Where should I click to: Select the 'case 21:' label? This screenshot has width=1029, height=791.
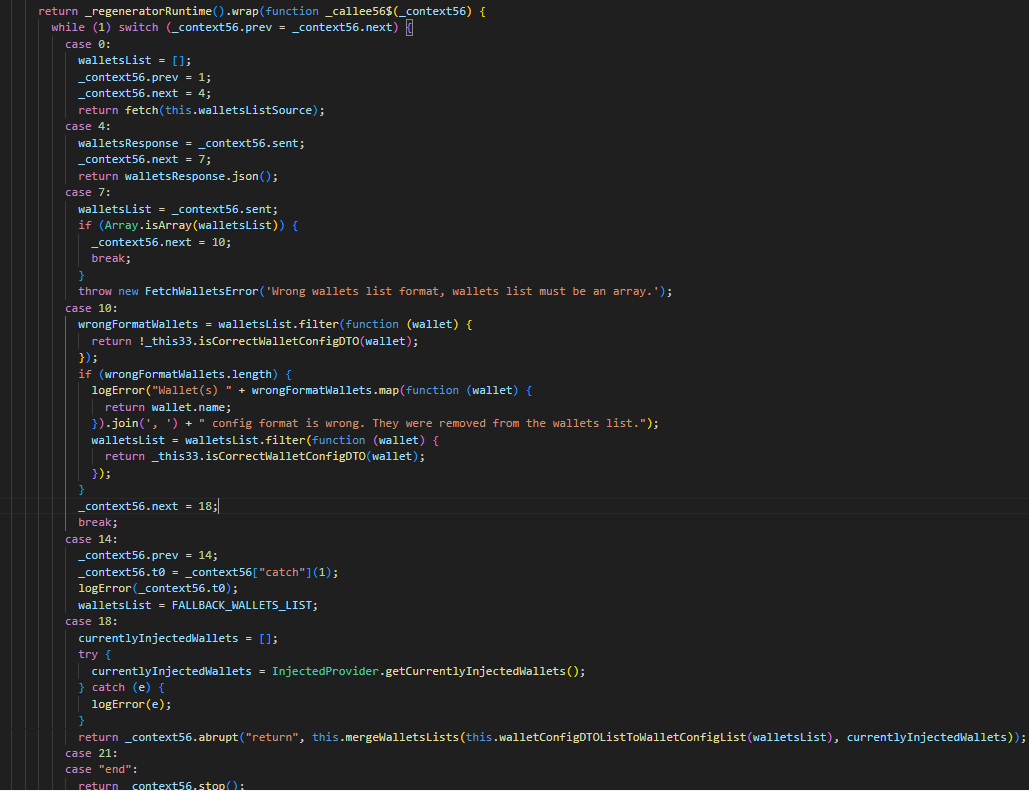[91, 753]
